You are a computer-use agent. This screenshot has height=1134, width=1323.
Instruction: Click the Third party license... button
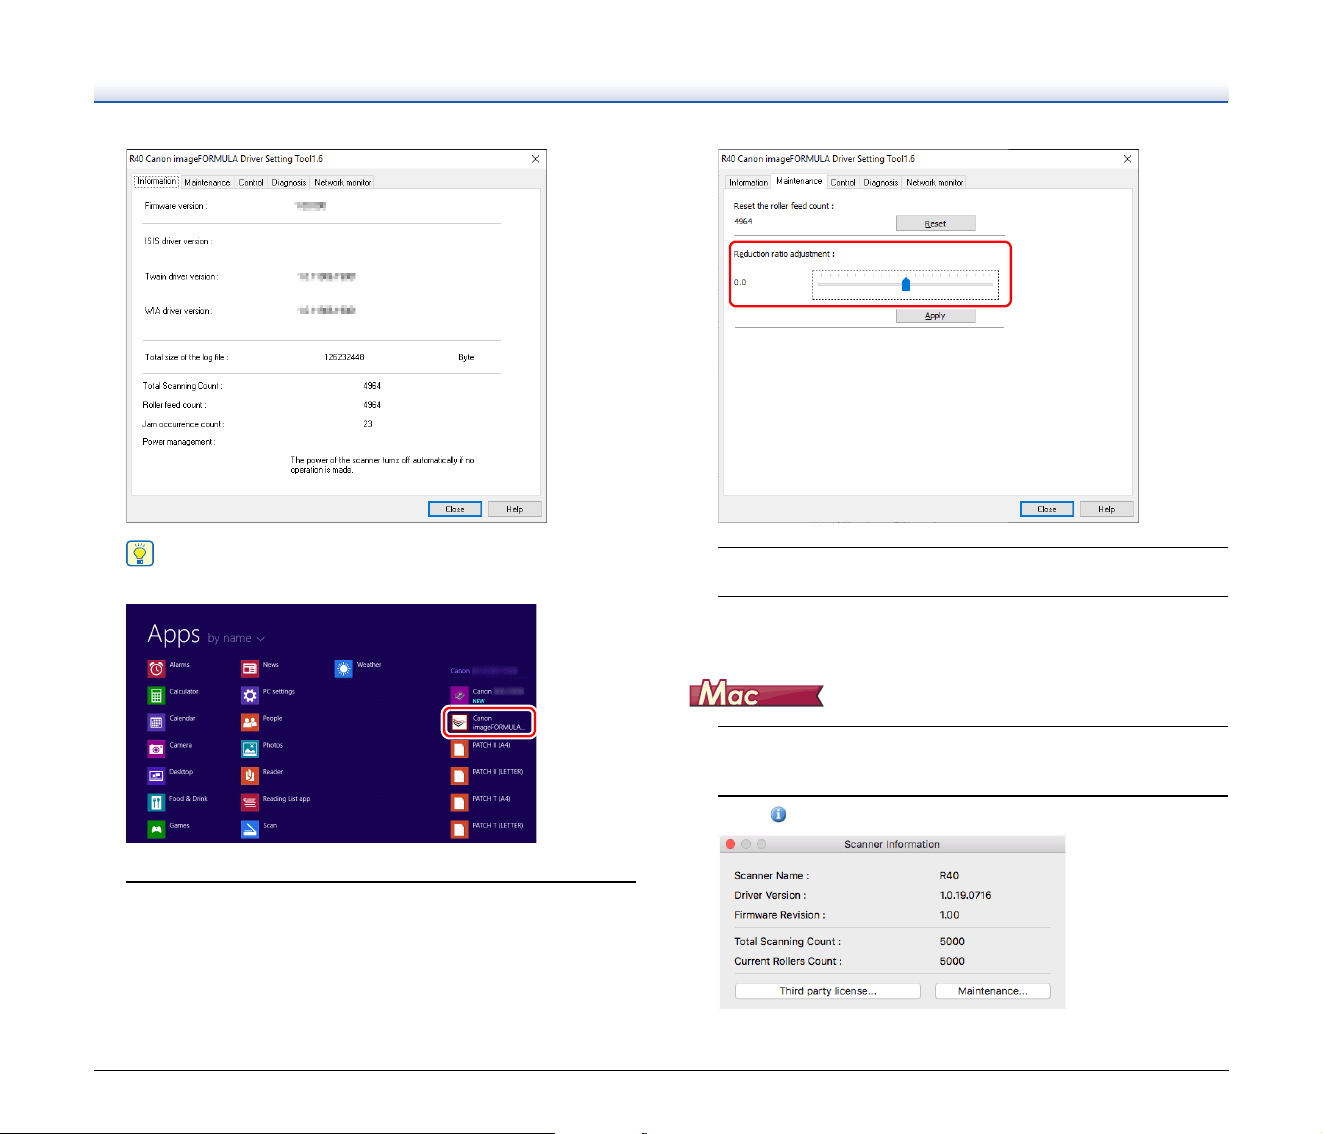[828, 991]
